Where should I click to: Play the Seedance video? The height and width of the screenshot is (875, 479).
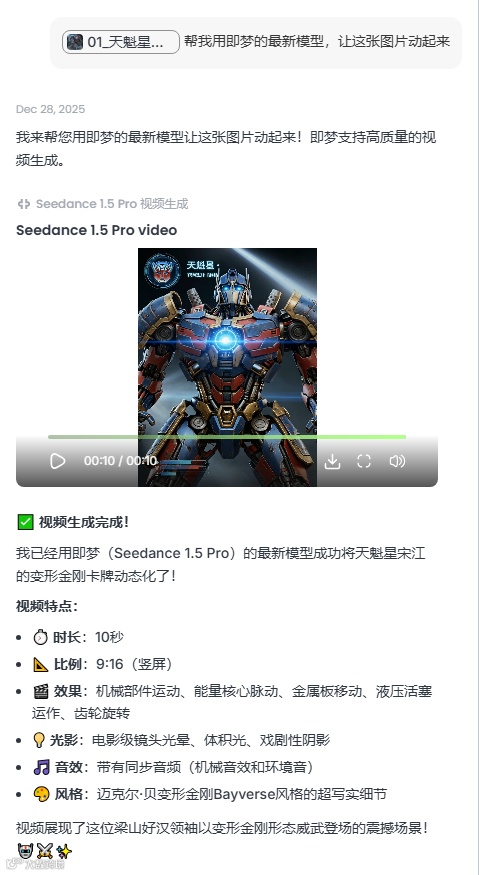coord(58,461)
